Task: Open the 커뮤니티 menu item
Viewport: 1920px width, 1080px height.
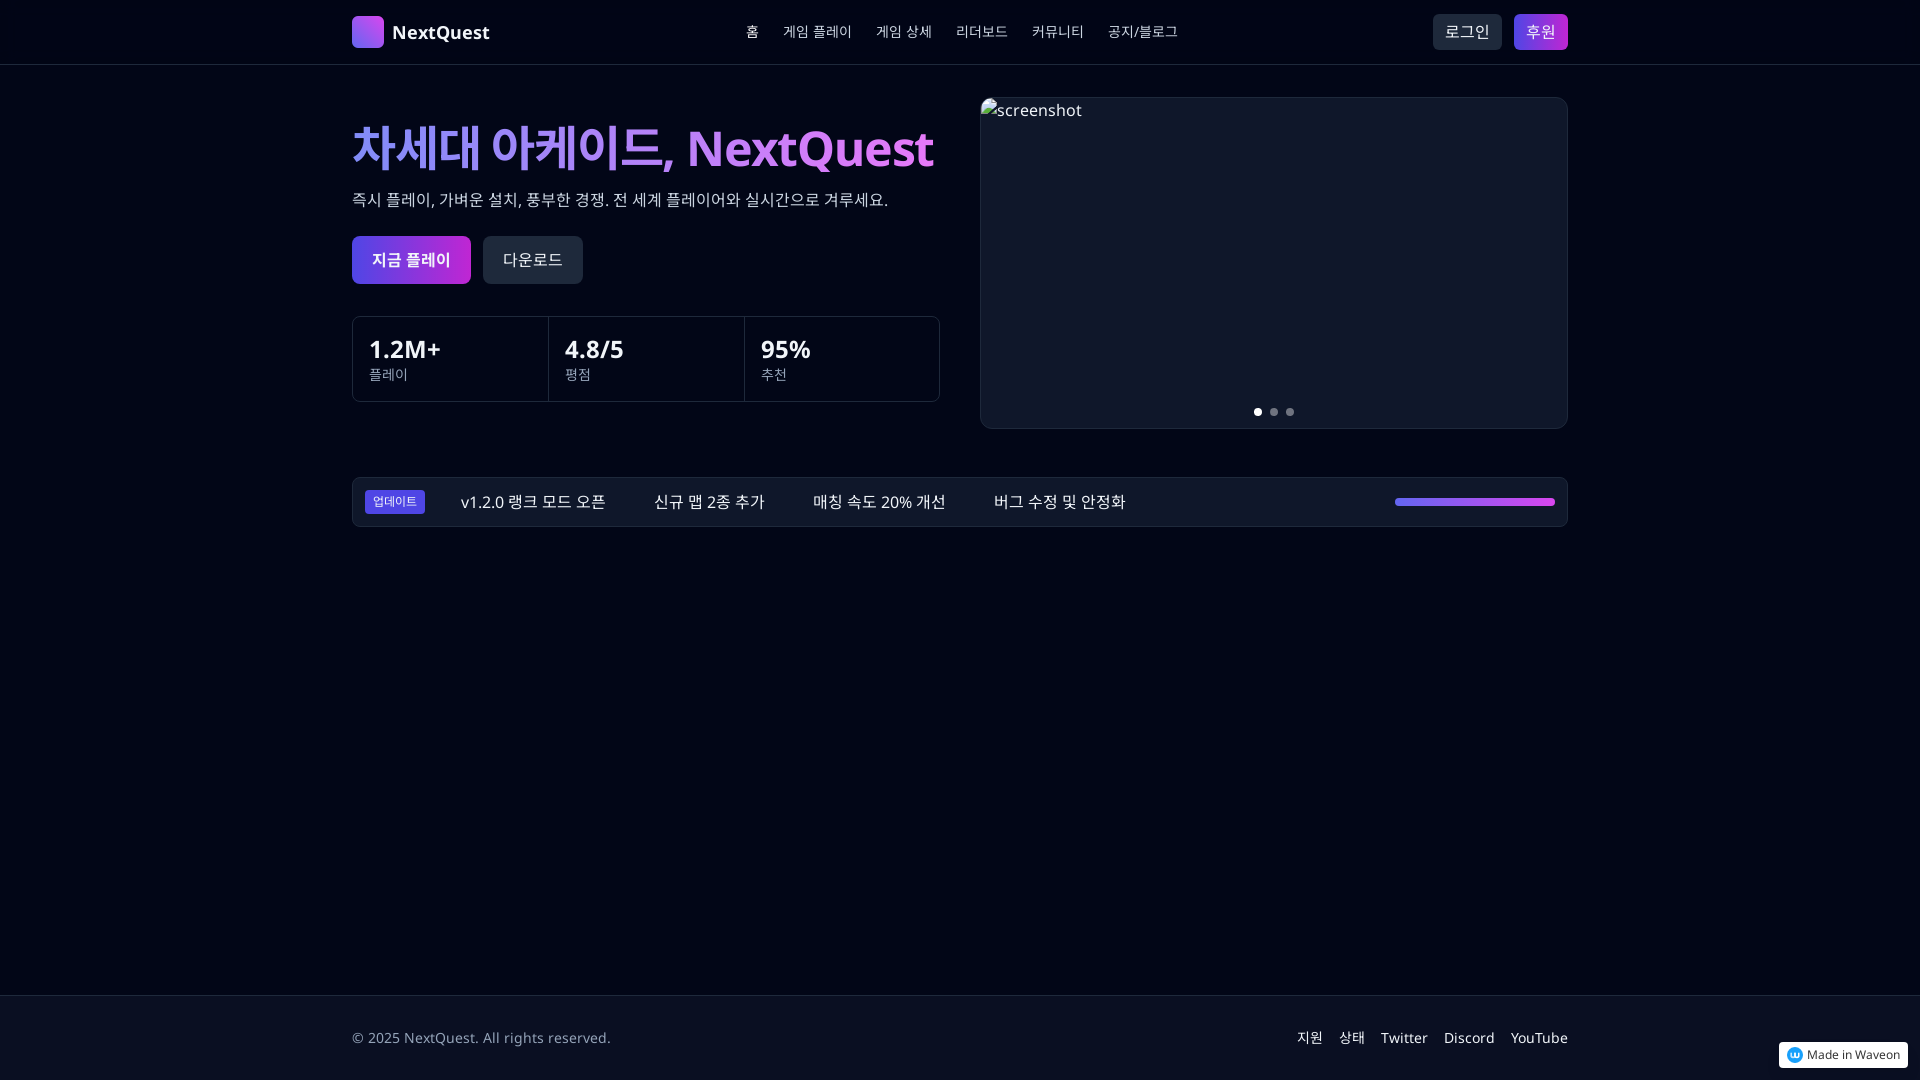Action: point(1056,31)
